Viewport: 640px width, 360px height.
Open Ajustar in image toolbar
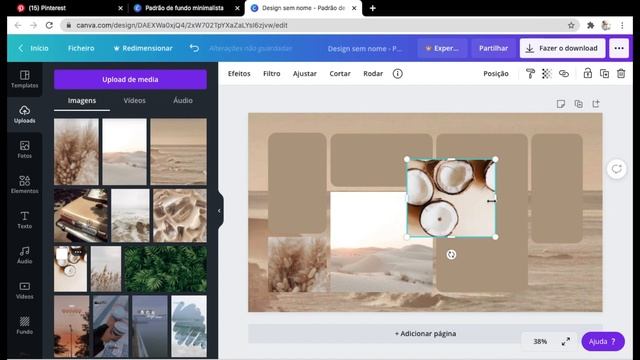304,73
